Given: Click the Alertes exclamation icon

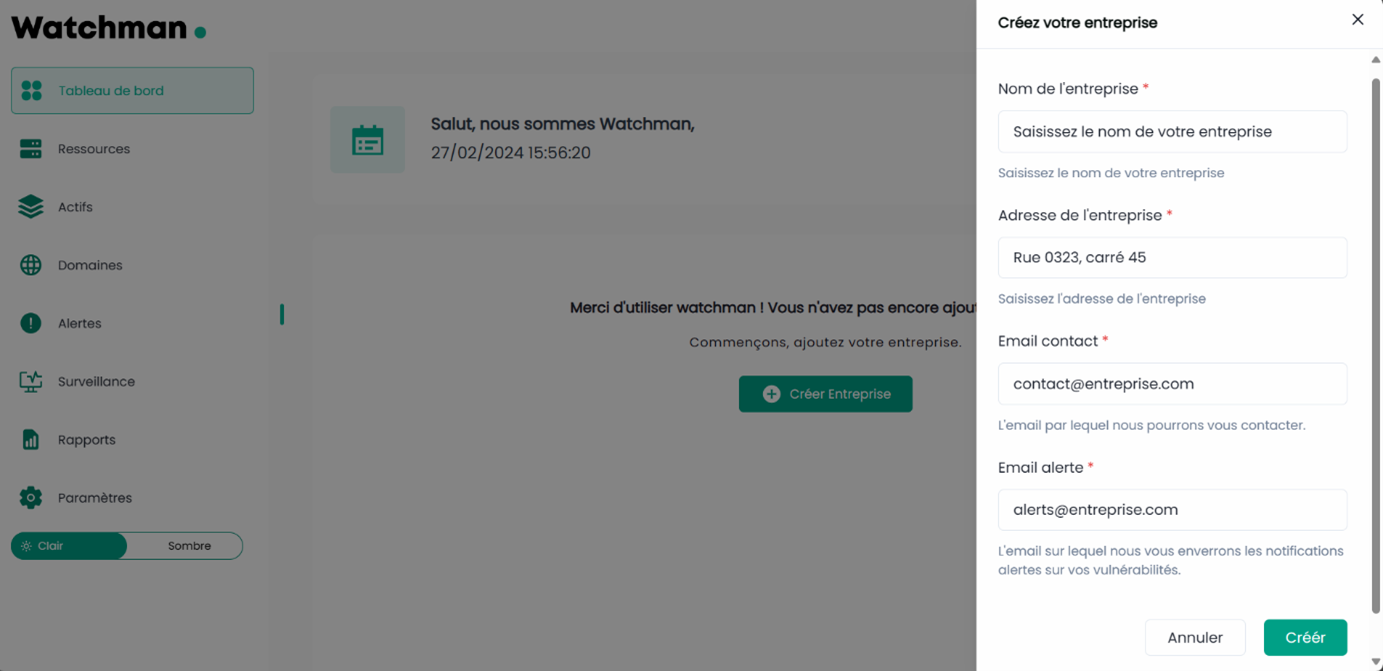Looking at the screenshot, I should 31,323.
